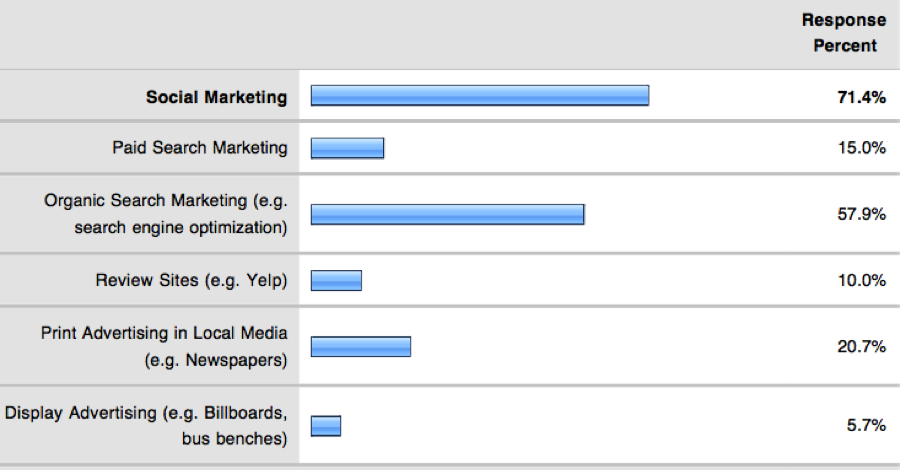Select the 5.7% response value
Image resolution: width=900 pixels, height=471 pixels.
(x=866, y=425)
